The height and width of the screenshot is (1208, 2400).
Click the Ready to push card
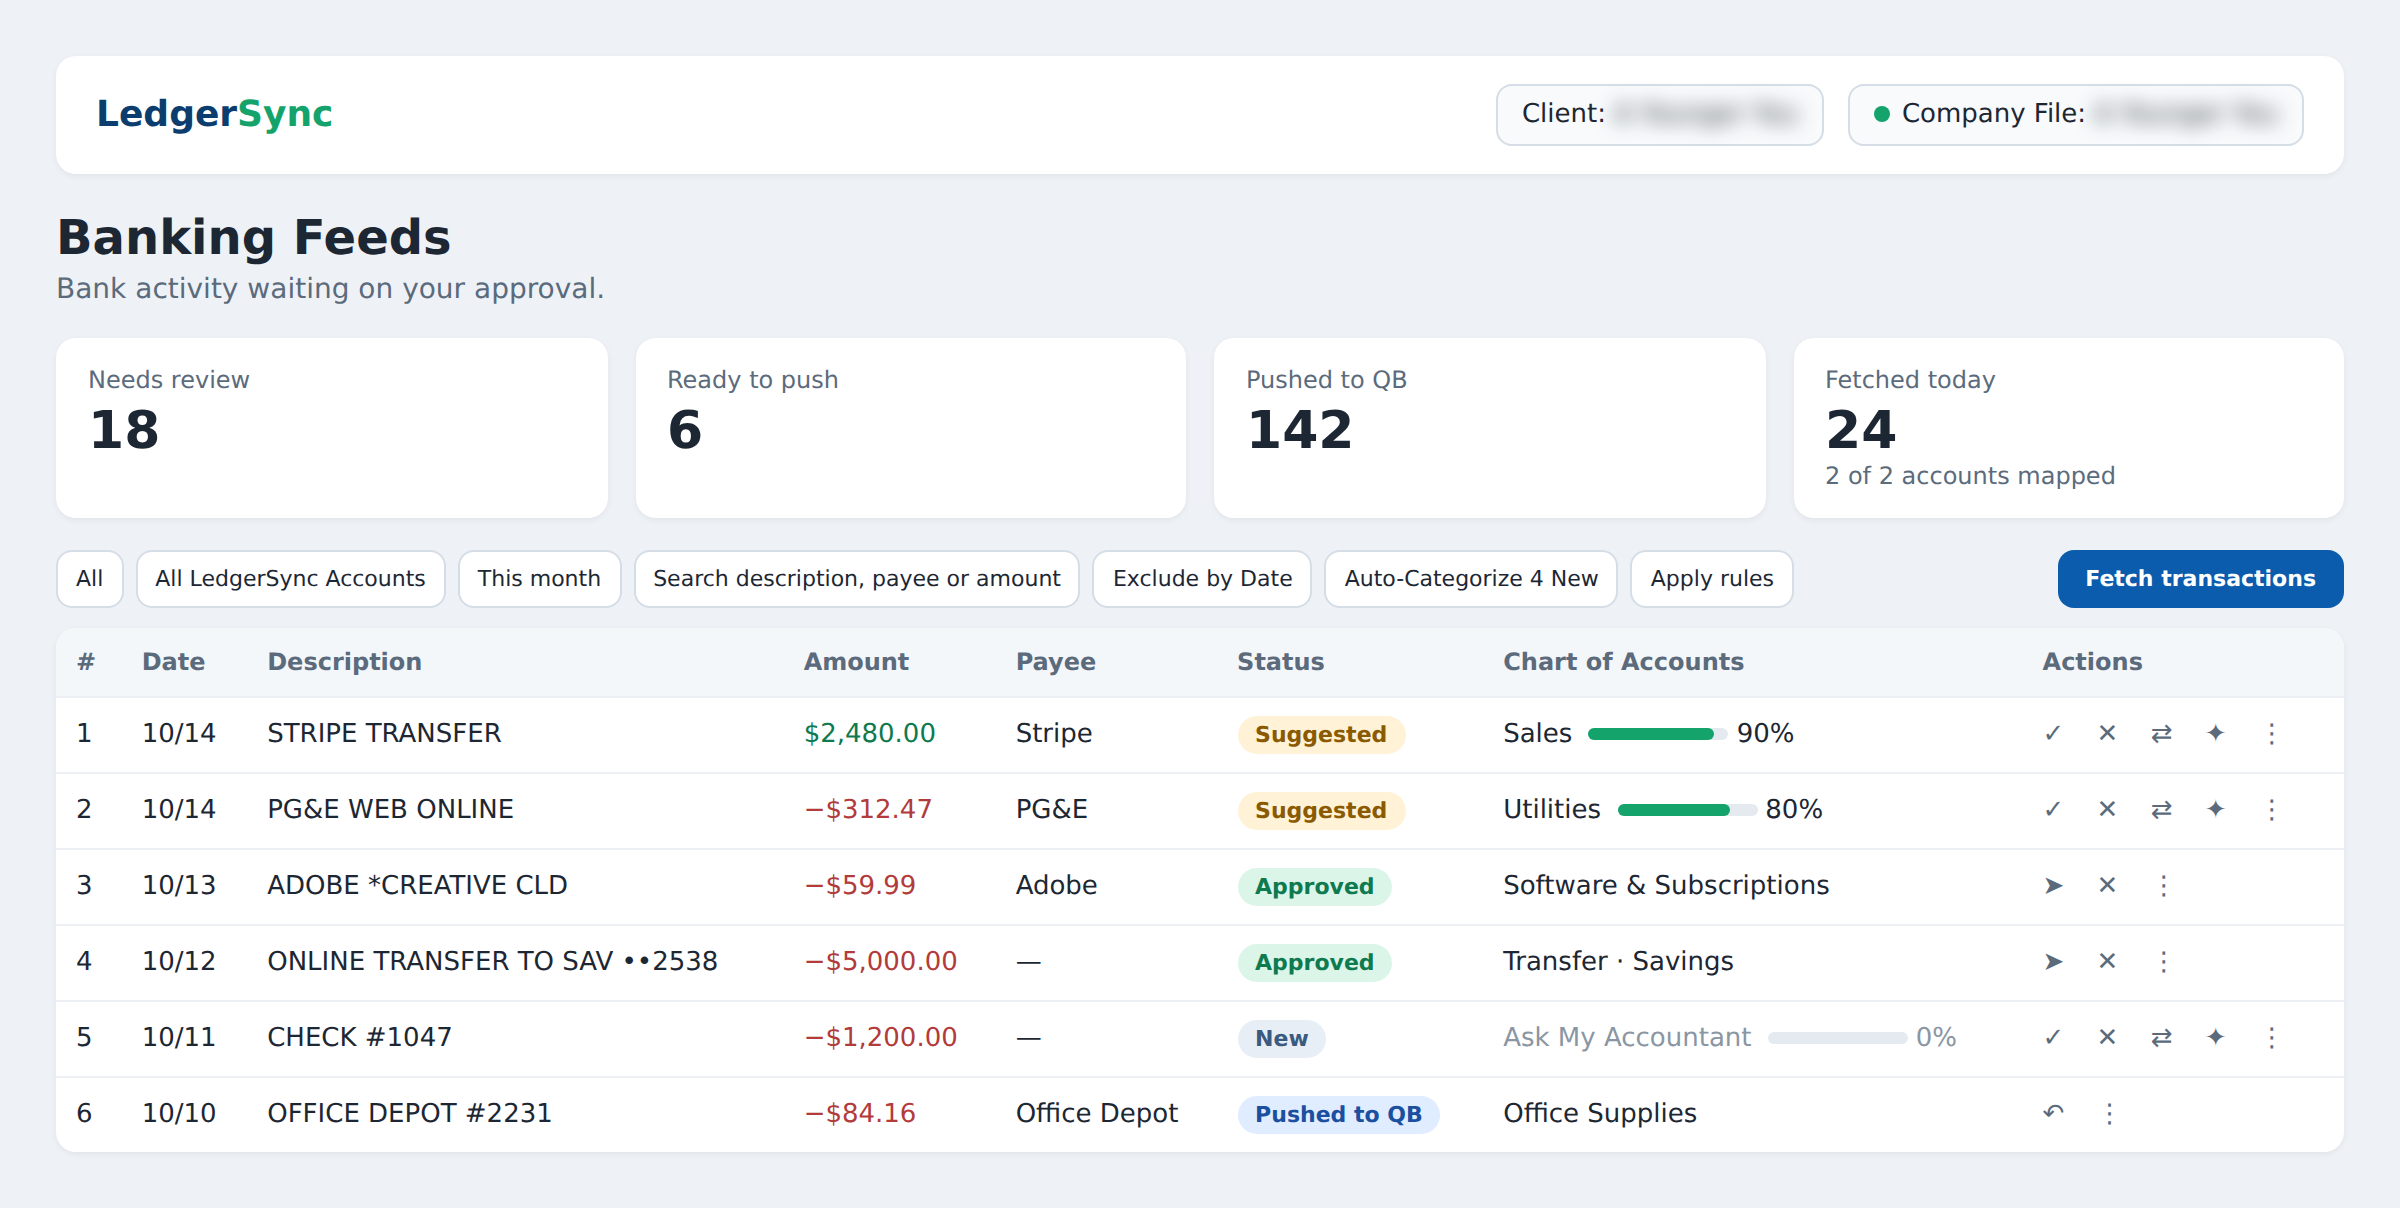click(x=910, y=428)
